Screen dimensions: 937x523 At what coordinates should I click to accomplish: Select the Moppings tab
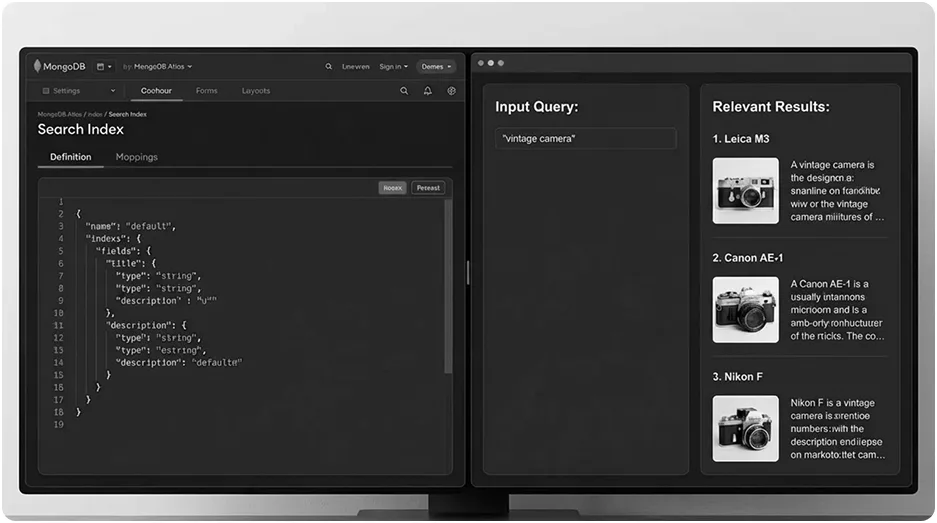[136, 157]
